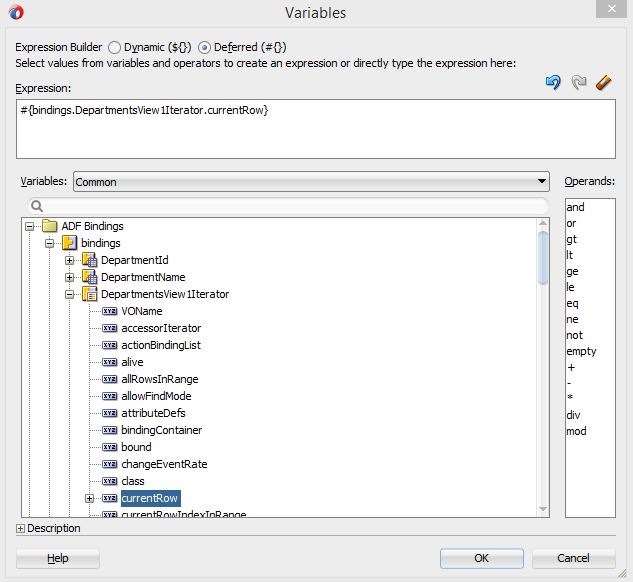This screenshot has height=582, width=633.
Task: Select the Dynamic (${}) radio button
Action: coord(115,47)
